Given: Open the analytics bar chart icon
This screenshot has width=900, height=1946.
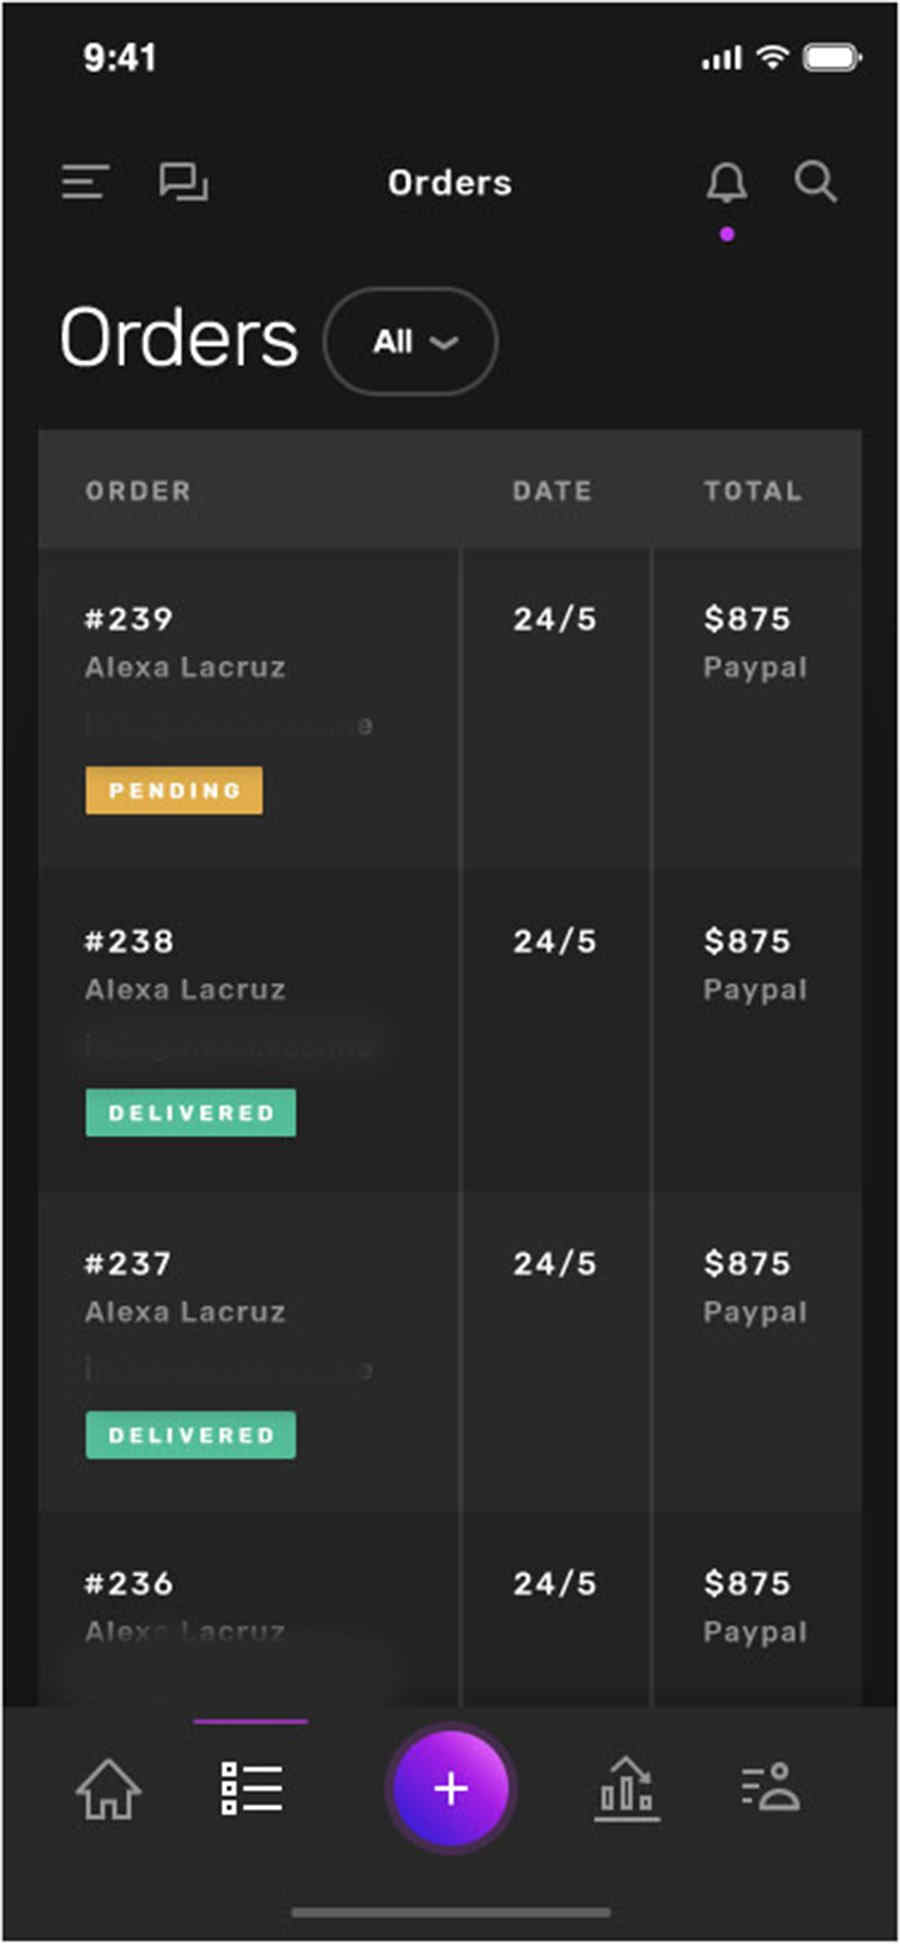Looking at the screenshot, I should (x=627, y=1788).
